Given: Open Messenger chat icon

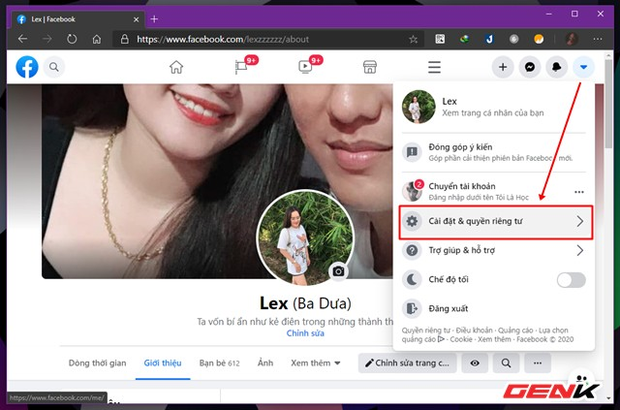Looking at the screenshot, I should (x=530, y=67).
